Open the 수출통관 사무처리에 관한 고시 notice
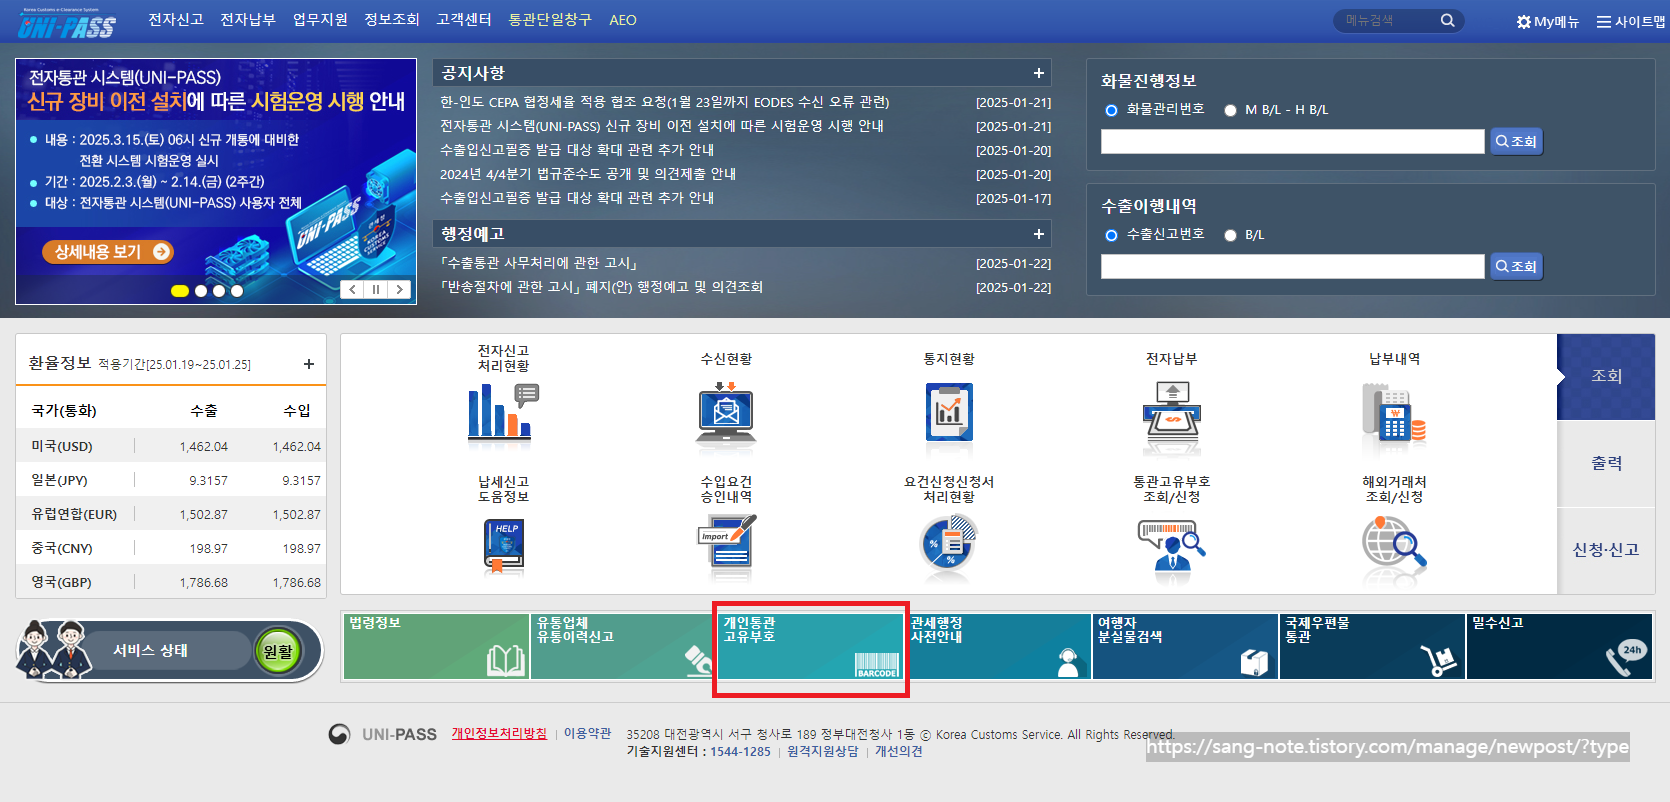This screenshot has width=1670, height=802. click(539, 263)
